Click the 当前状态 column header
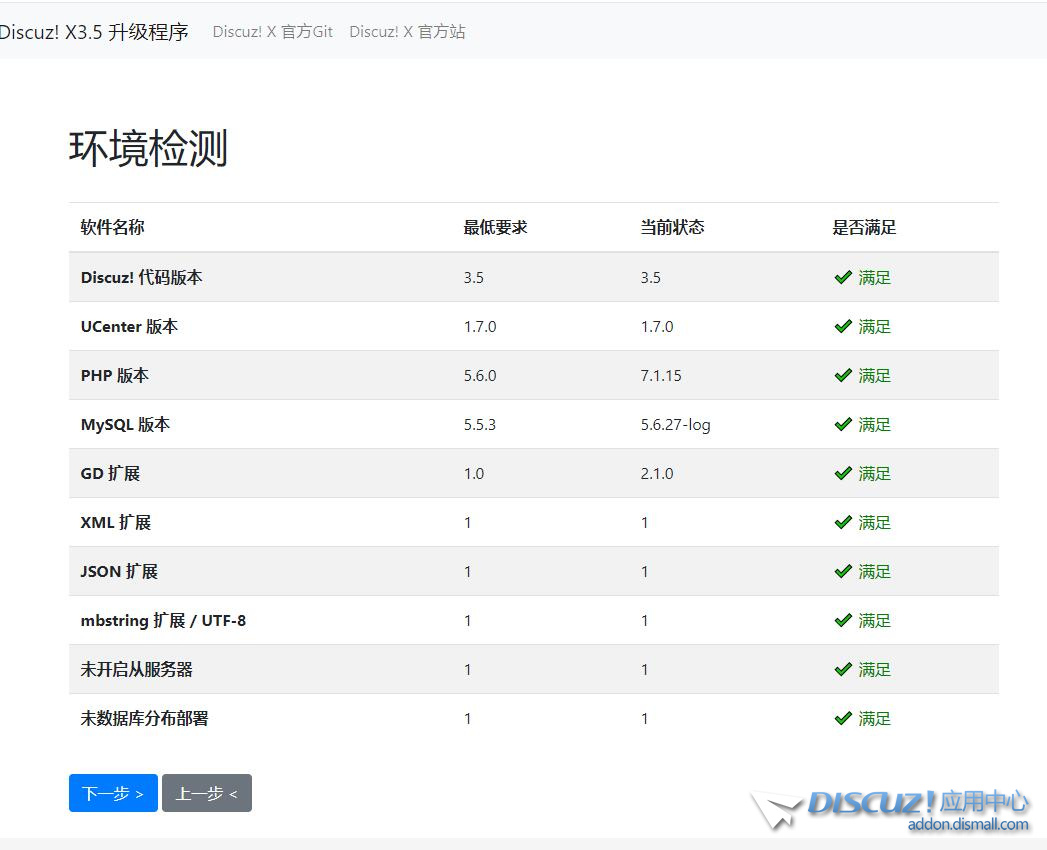The width and height of the screenshot is (1047, 850). 672,227
